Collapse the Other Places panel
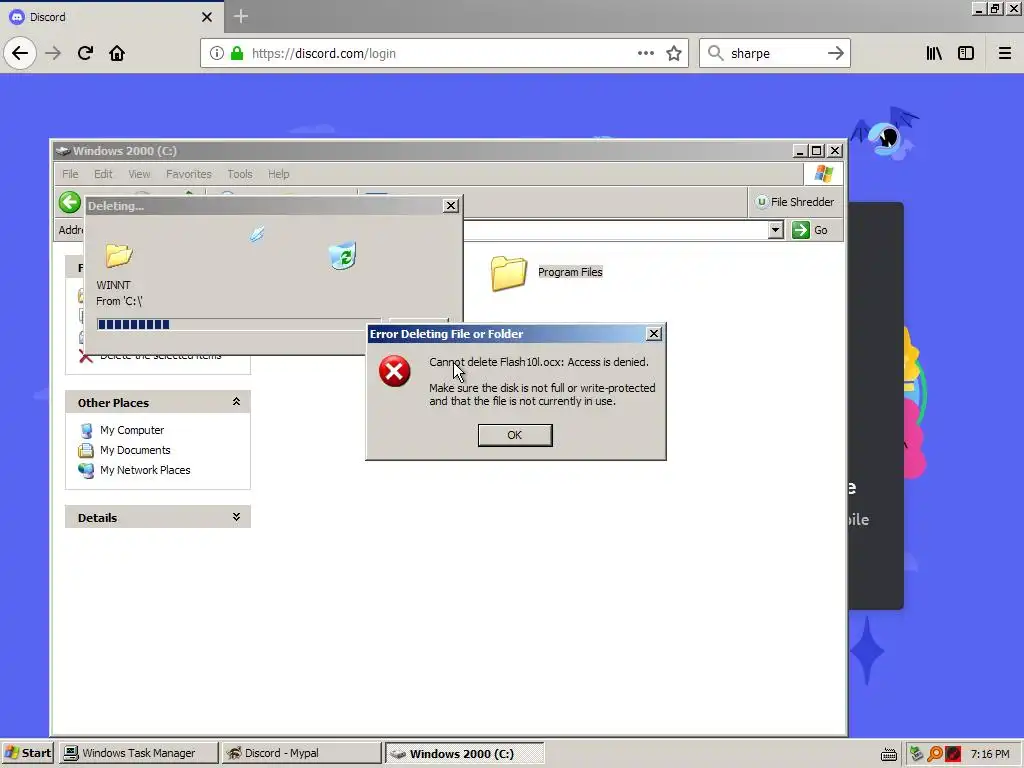The height and width of the screenshot is (768, 1024). coord(236,402)
